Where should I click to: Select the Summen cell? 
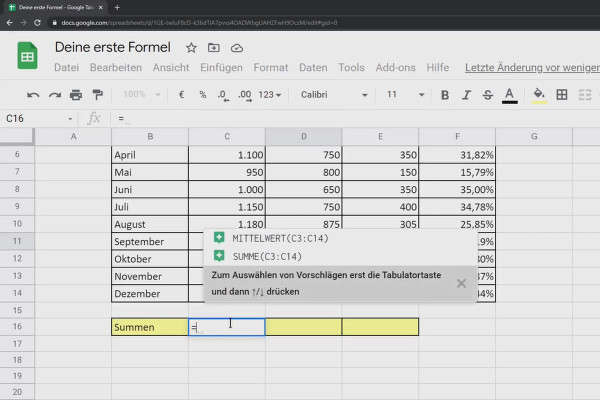pos(150,327)
